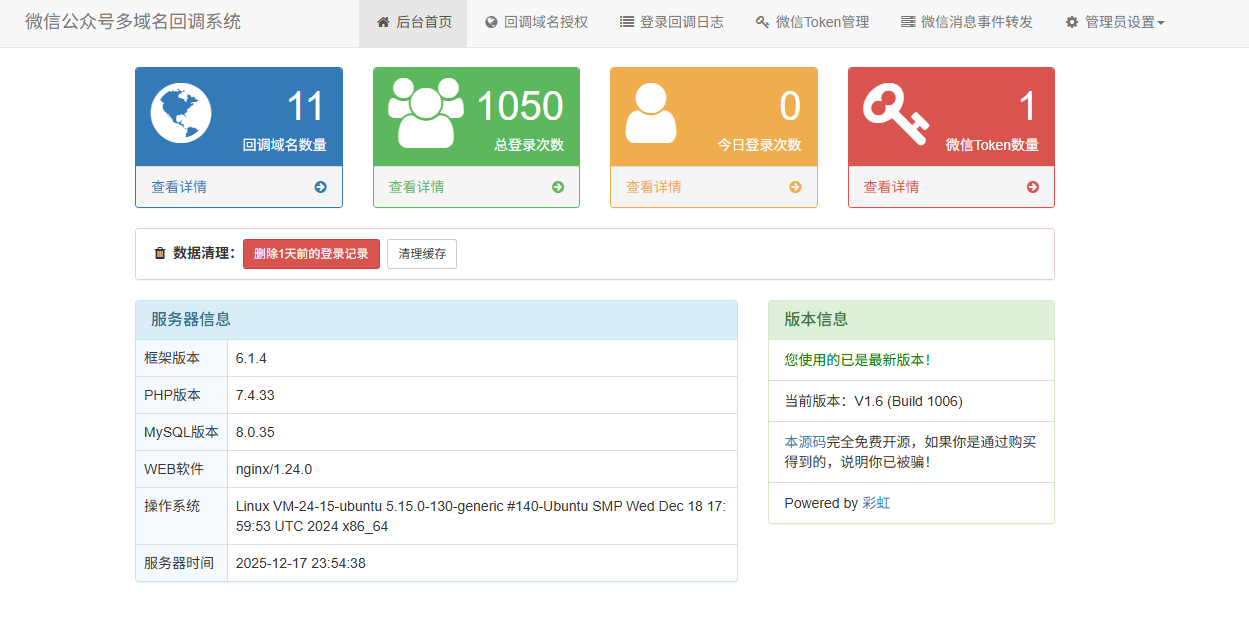
Task: Click the home icon beside 后台首页
Action: point(382,22)
